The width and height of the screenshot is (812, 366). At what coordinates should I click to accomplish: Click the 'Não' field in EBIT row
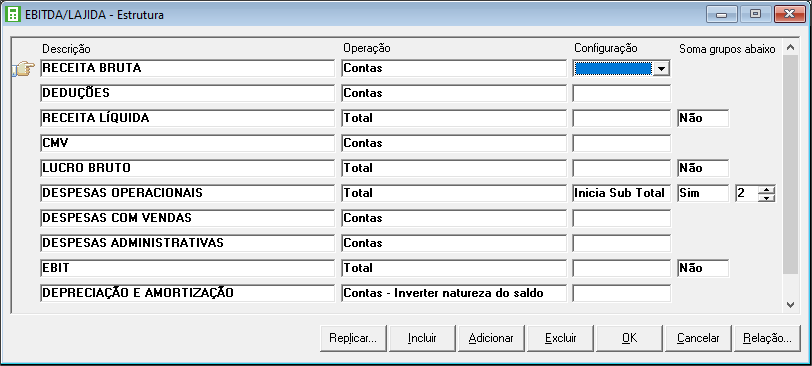(x=703, y=268)
